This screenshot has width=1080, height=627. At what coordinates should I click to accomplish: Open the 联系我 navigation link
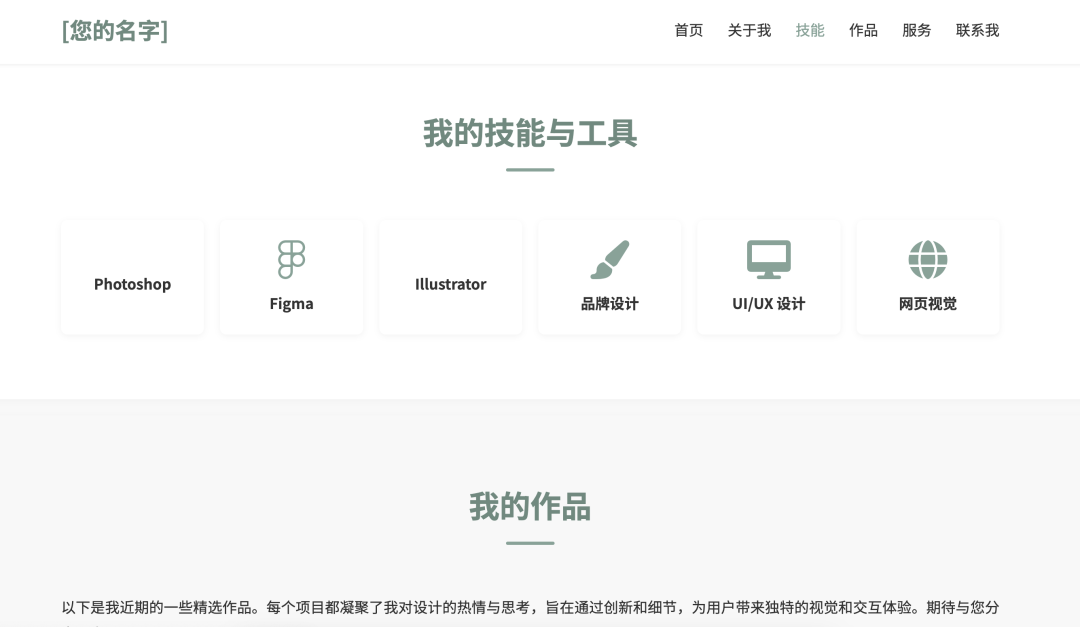[977, 31]
